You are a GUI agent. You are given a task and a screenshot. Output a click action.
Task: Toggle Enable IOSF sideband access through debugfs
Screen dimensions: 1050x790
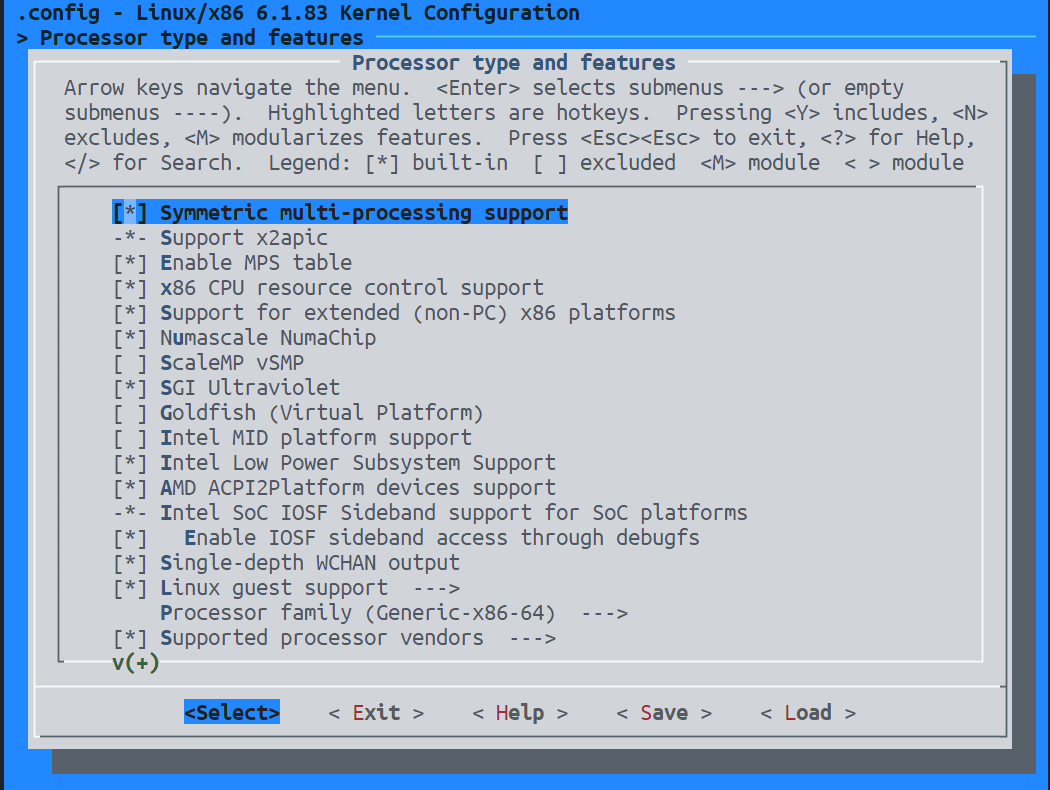click(130, 538)
